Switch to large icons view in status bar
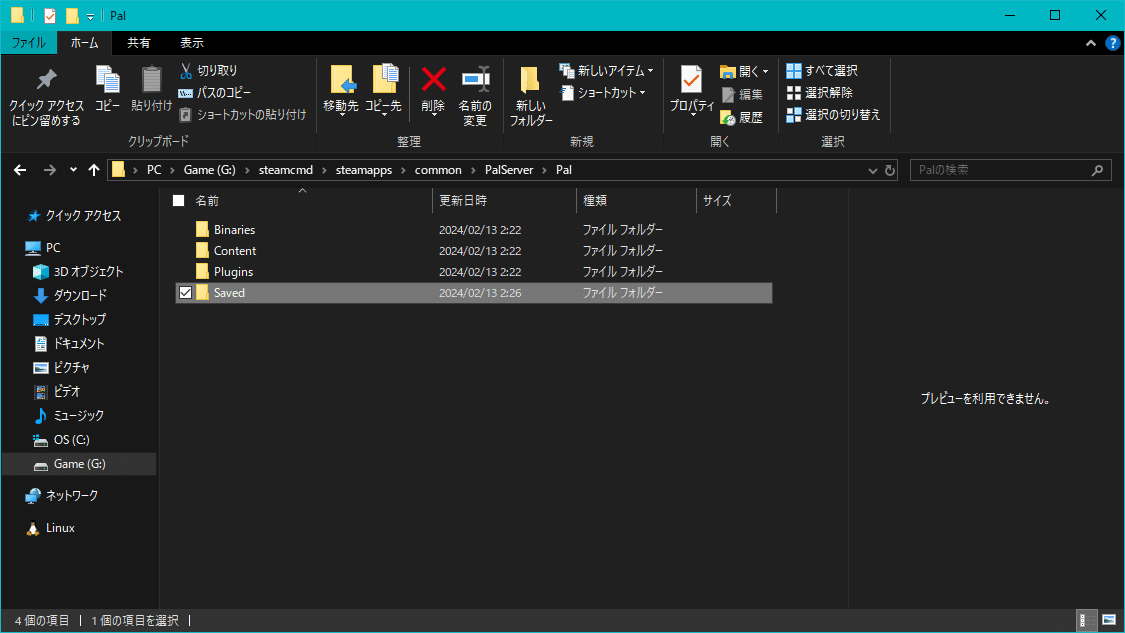1125x633 pixels. coord(1108,620)
